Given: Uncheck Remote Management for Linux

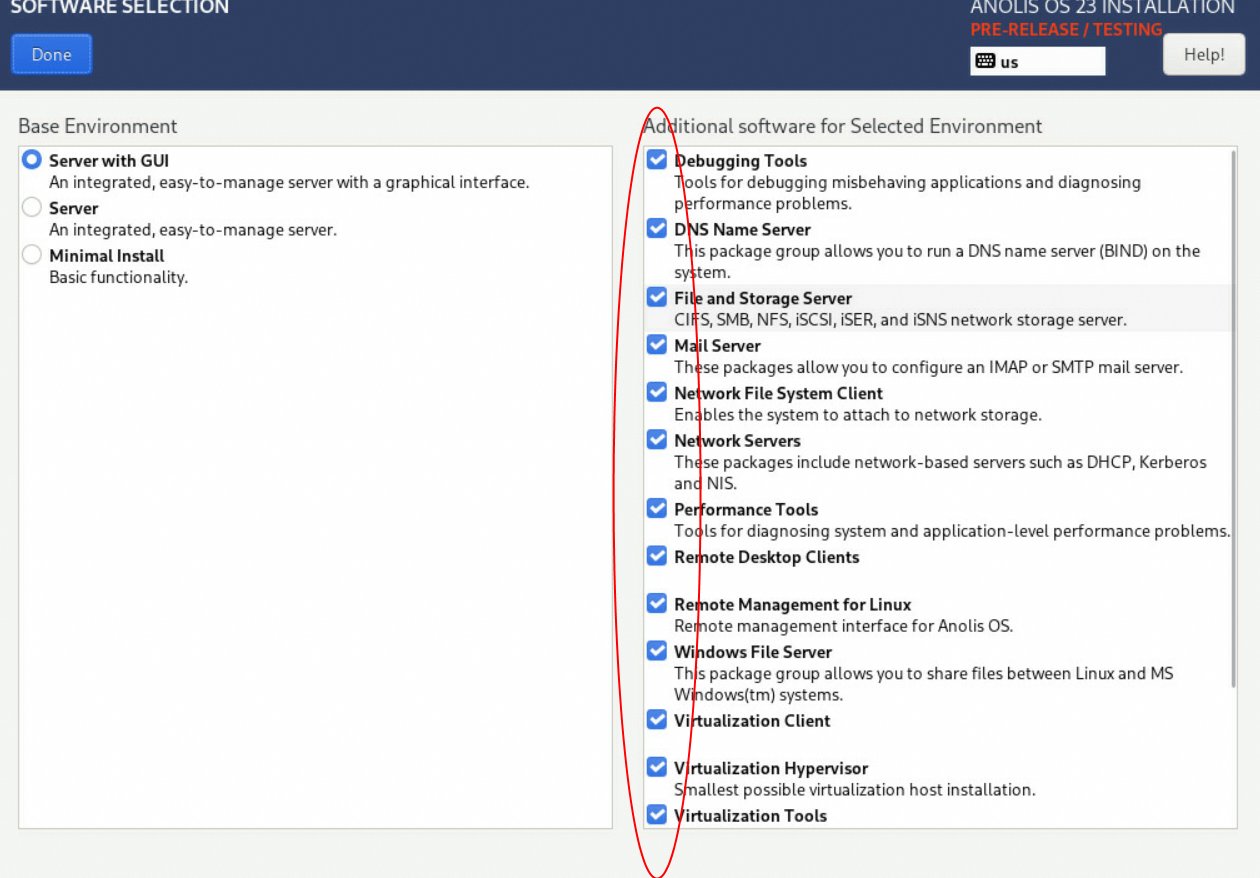Looking at the screenshot, I should point(657,604).
